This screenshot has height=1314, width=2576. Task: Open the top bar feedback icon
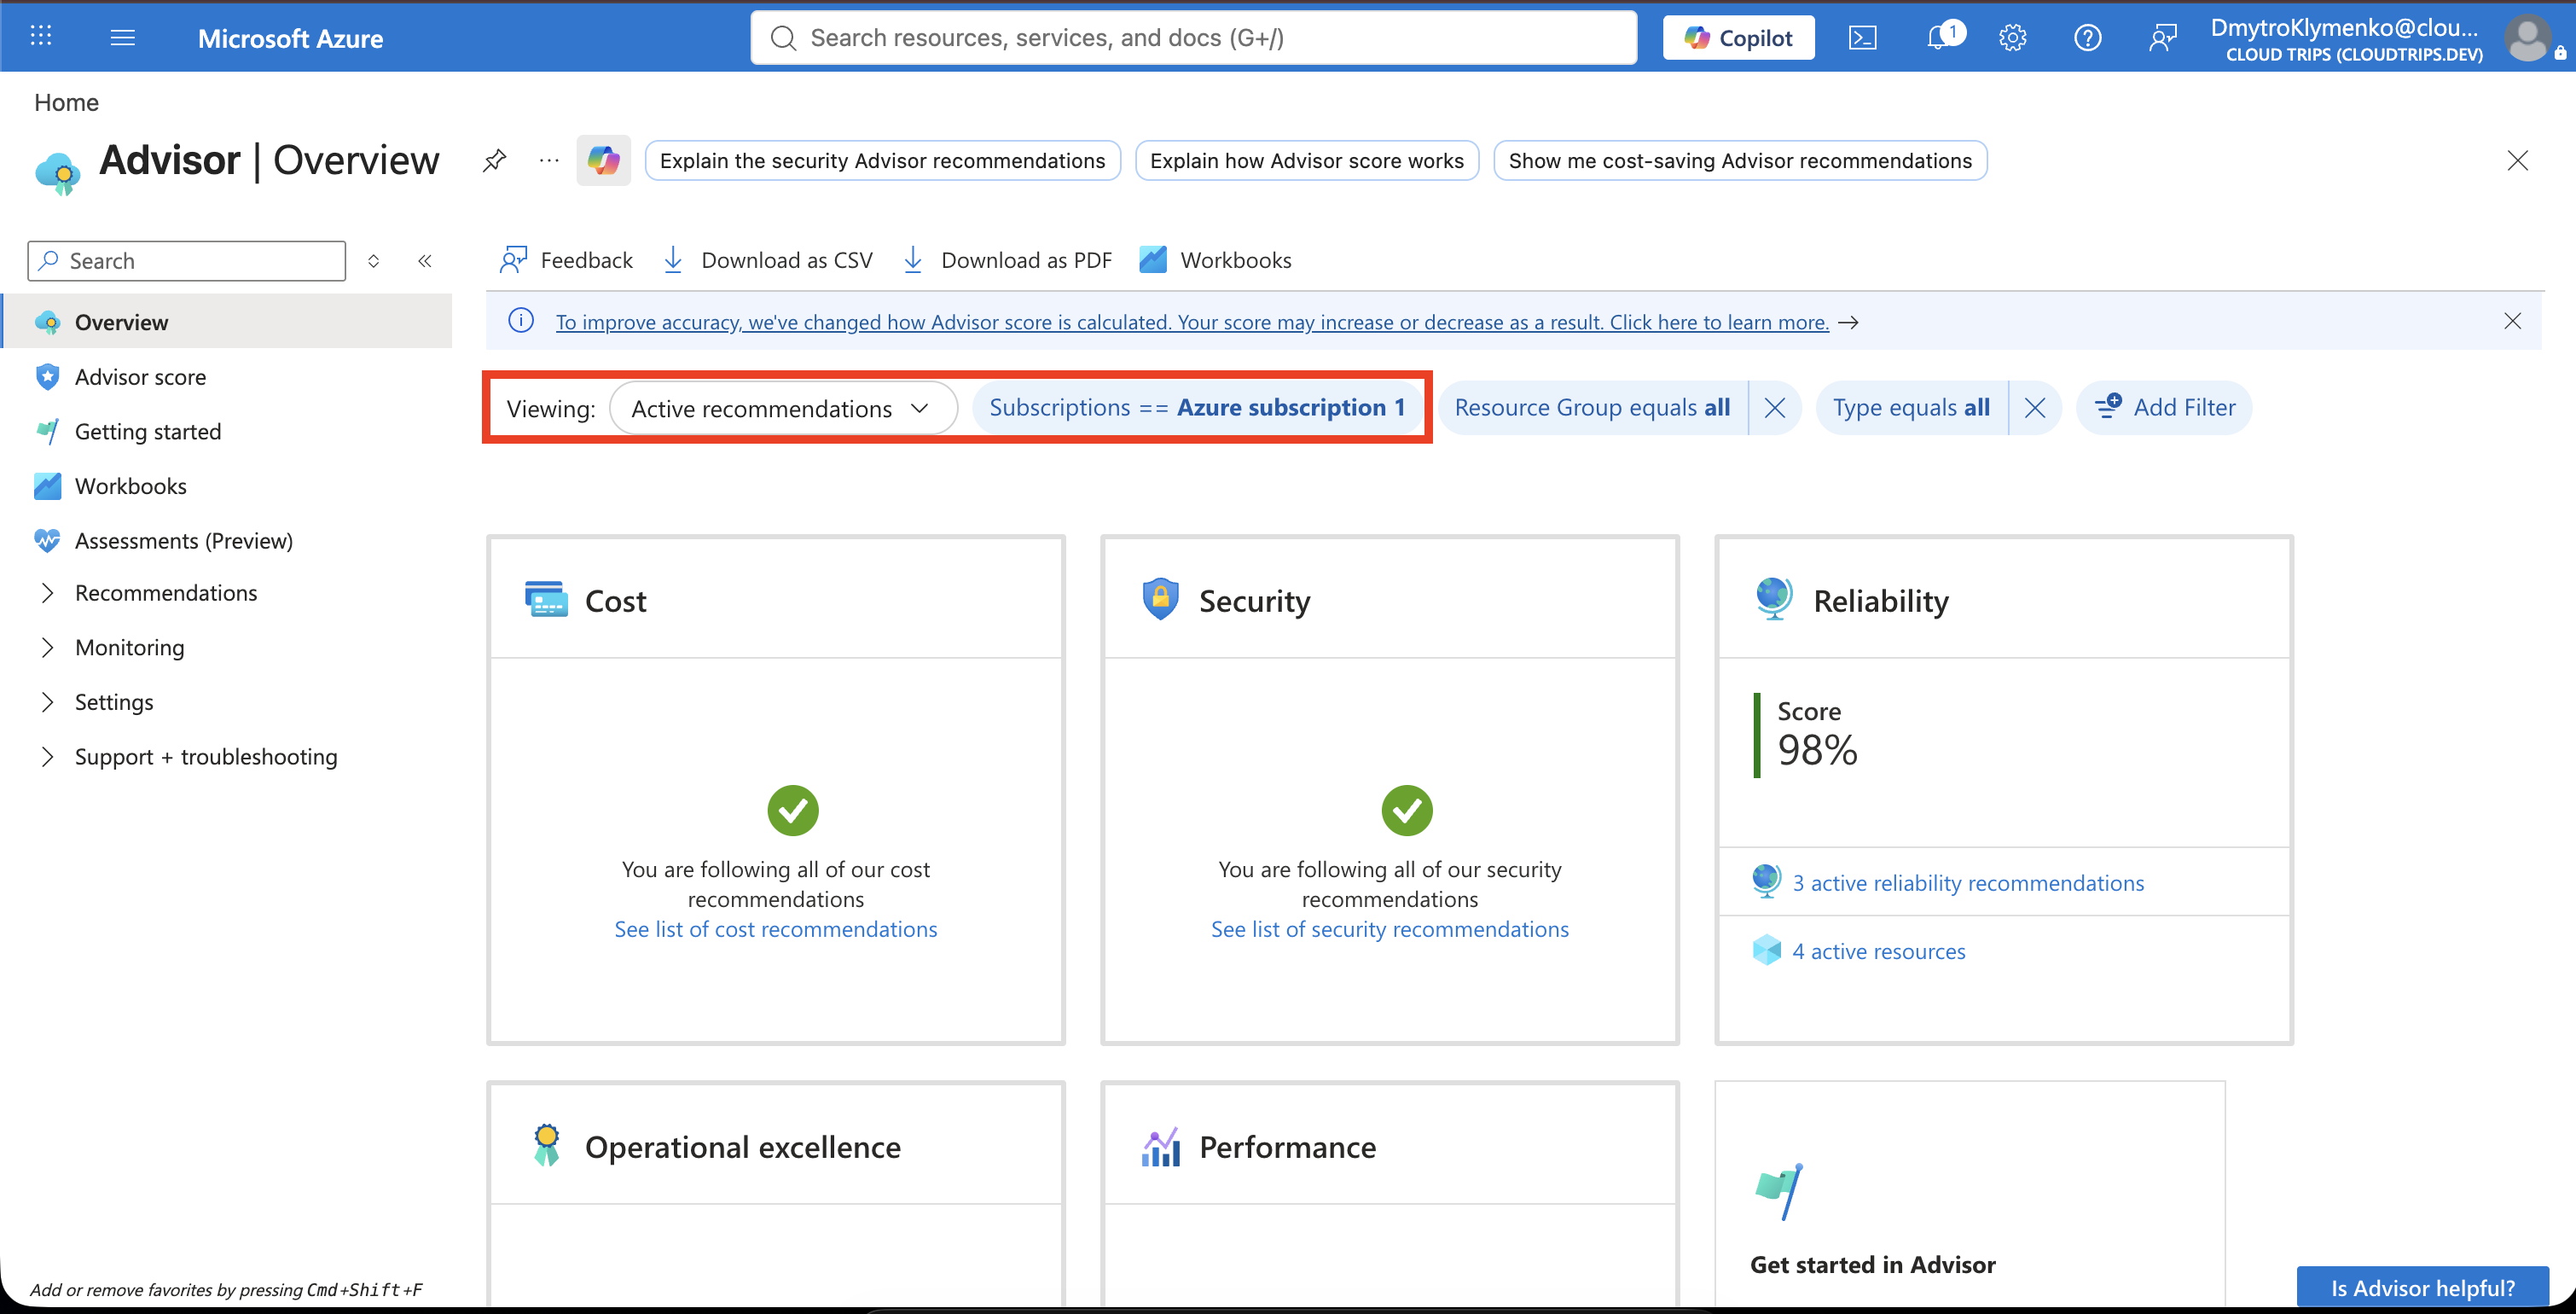2162,38
